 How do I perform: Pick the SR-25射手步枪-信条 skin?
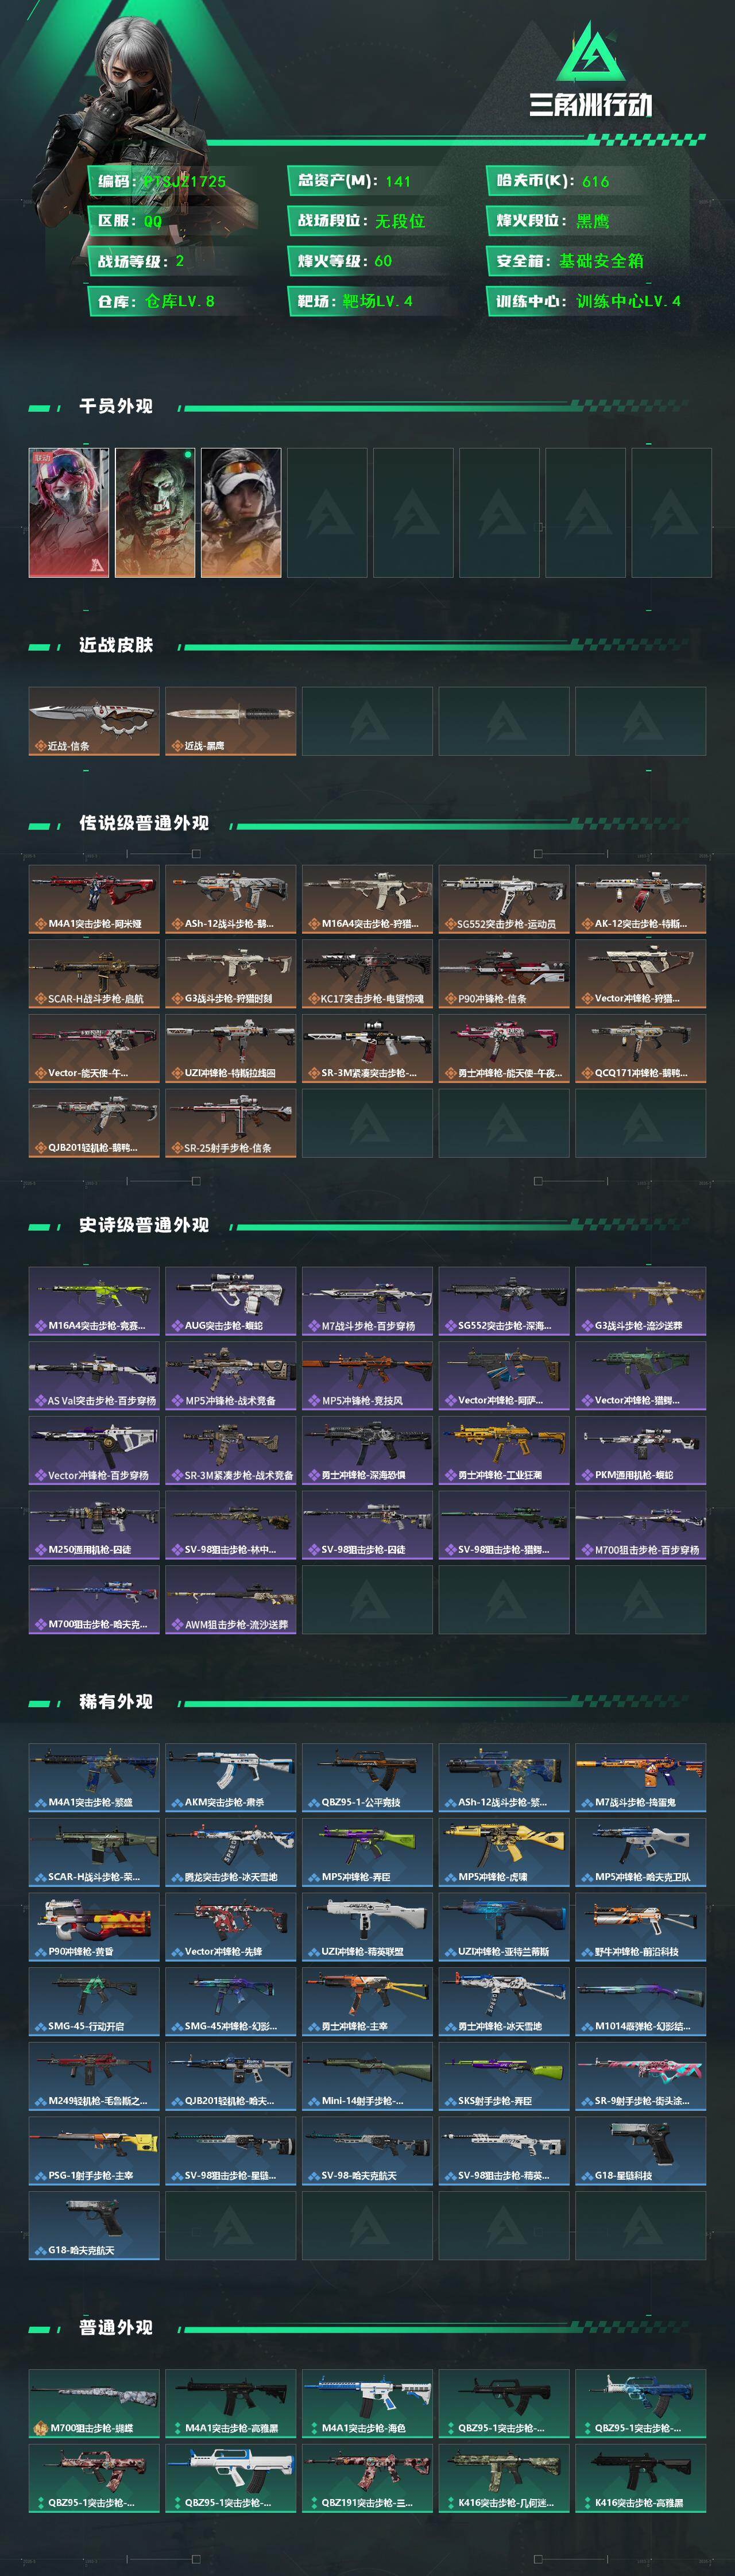230,1123
